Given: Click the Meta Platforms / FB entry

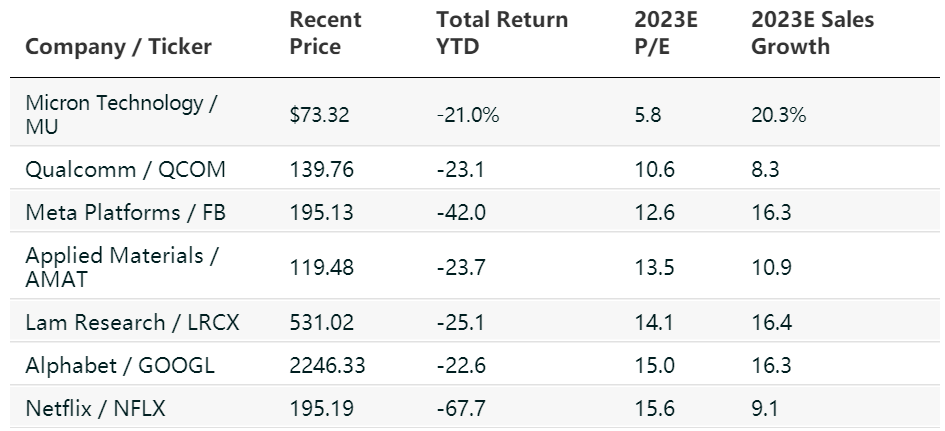Looking at the screenshot, I should pyautogui.click(x=124, y=212).
